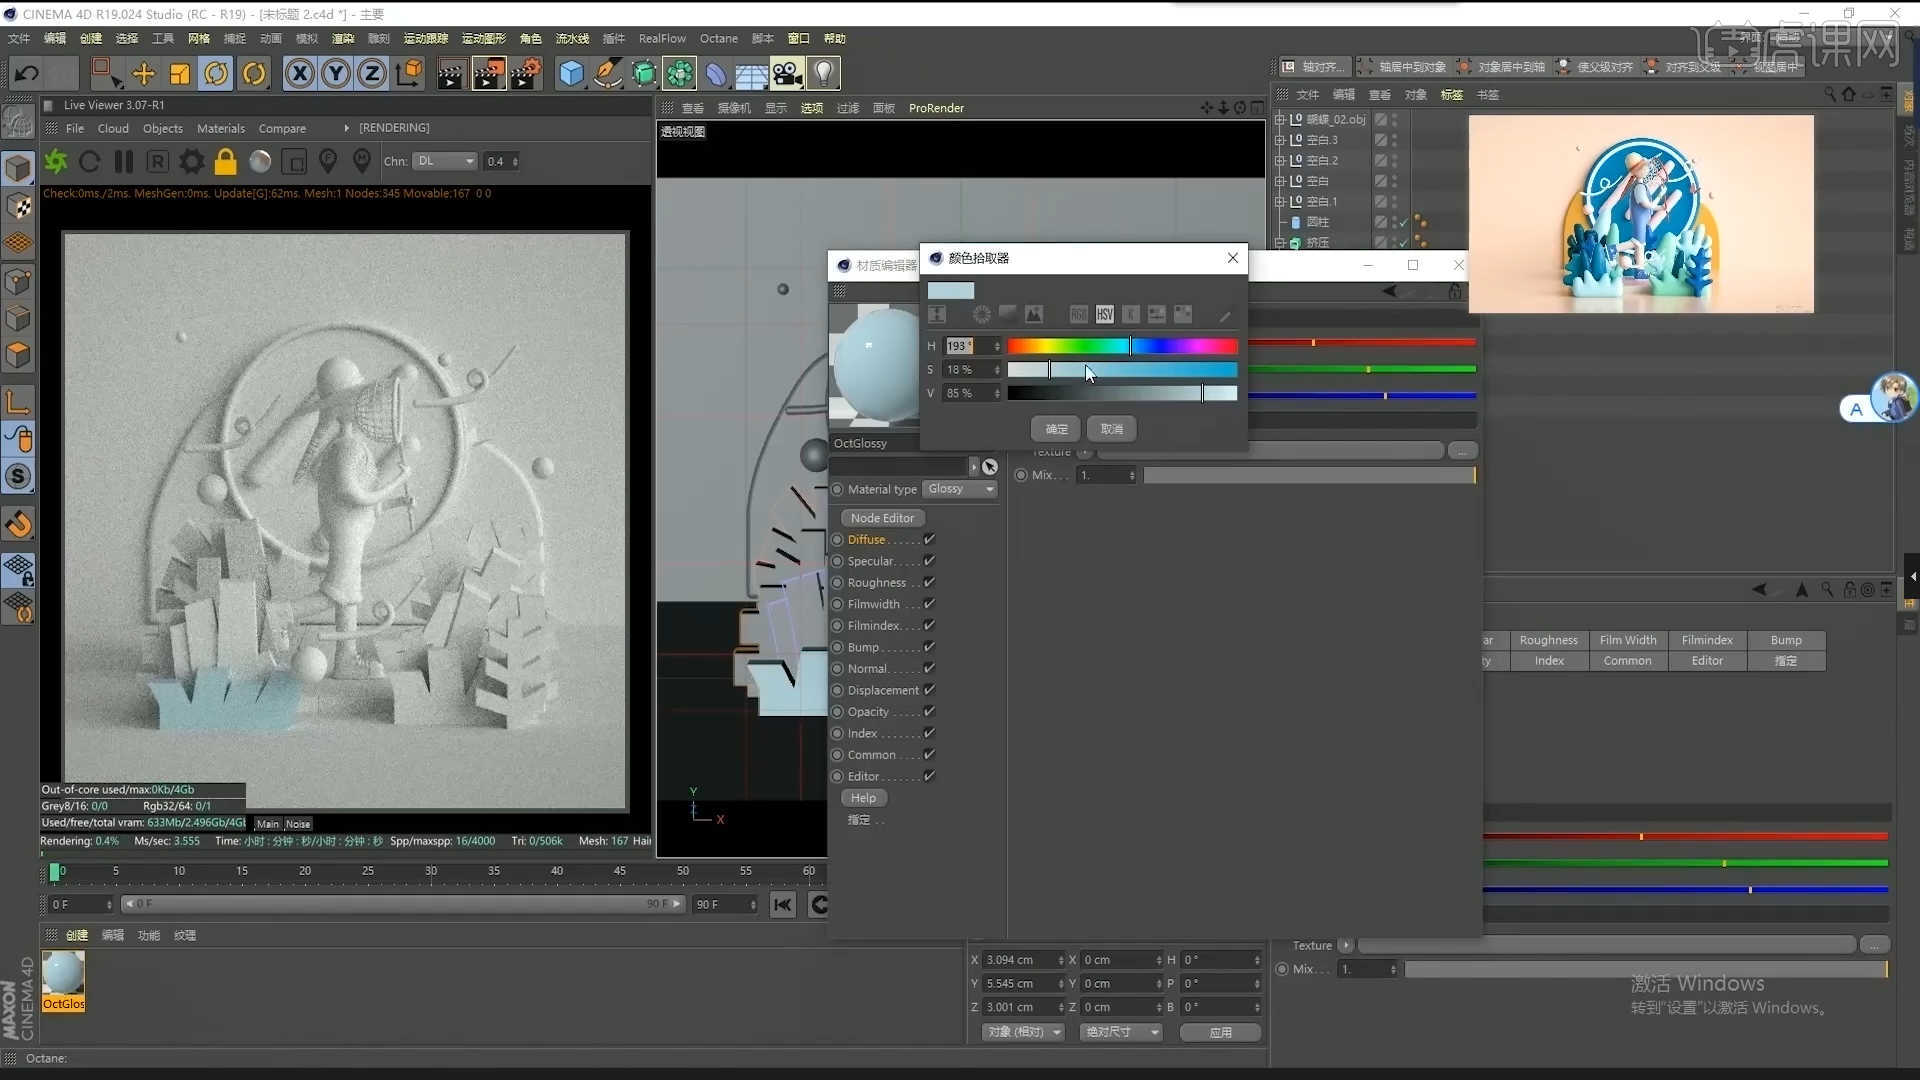The width and height of the screenshot is (1920, 1080).
Task: Click on the saturation slider bar
Action: [1122, 370]
